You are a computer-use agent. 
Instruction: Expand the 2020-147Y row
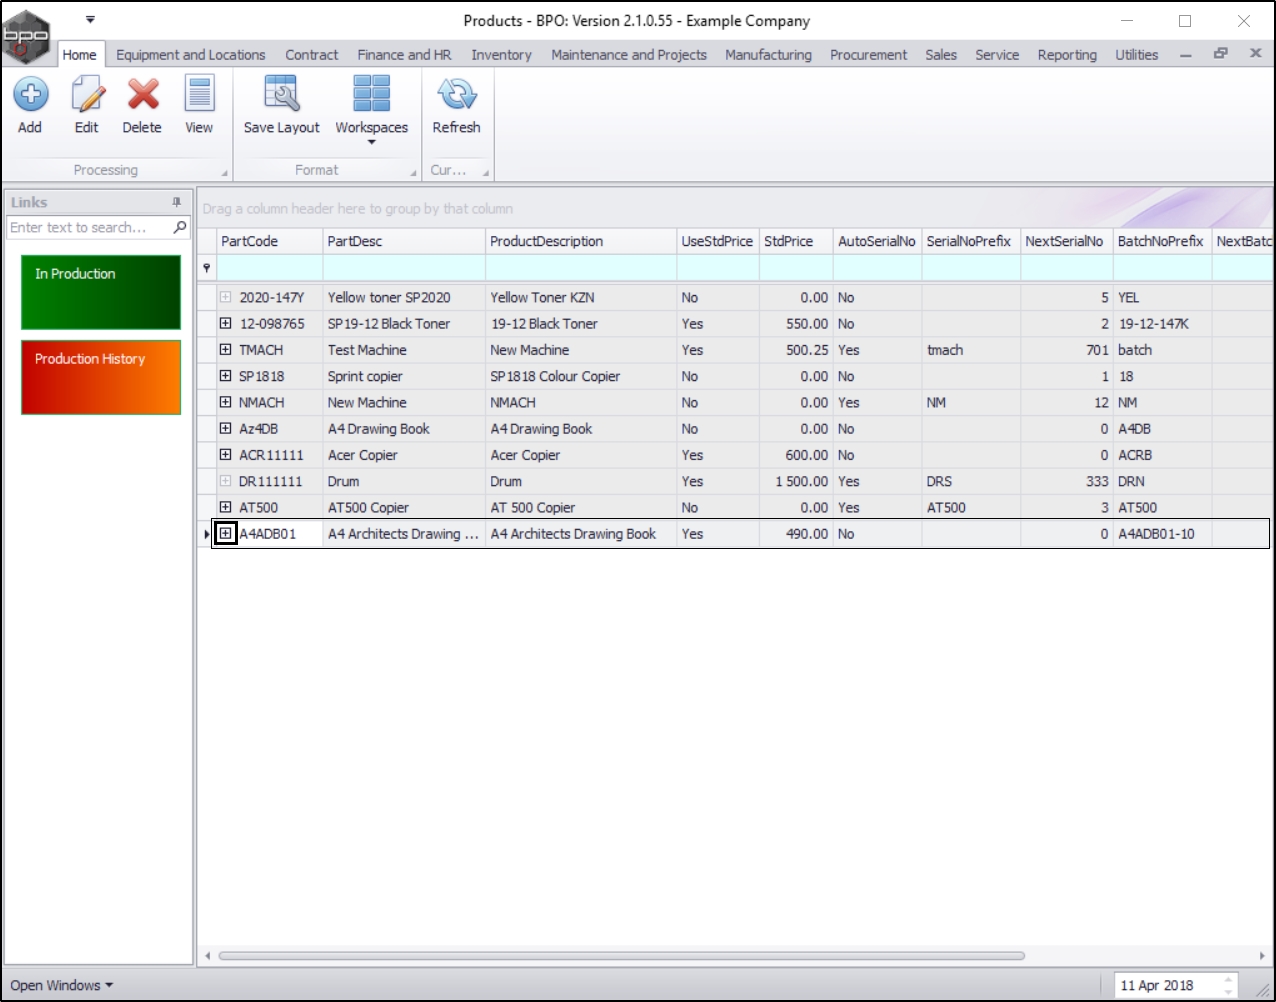pyautogui.click(x=225, y=297)
